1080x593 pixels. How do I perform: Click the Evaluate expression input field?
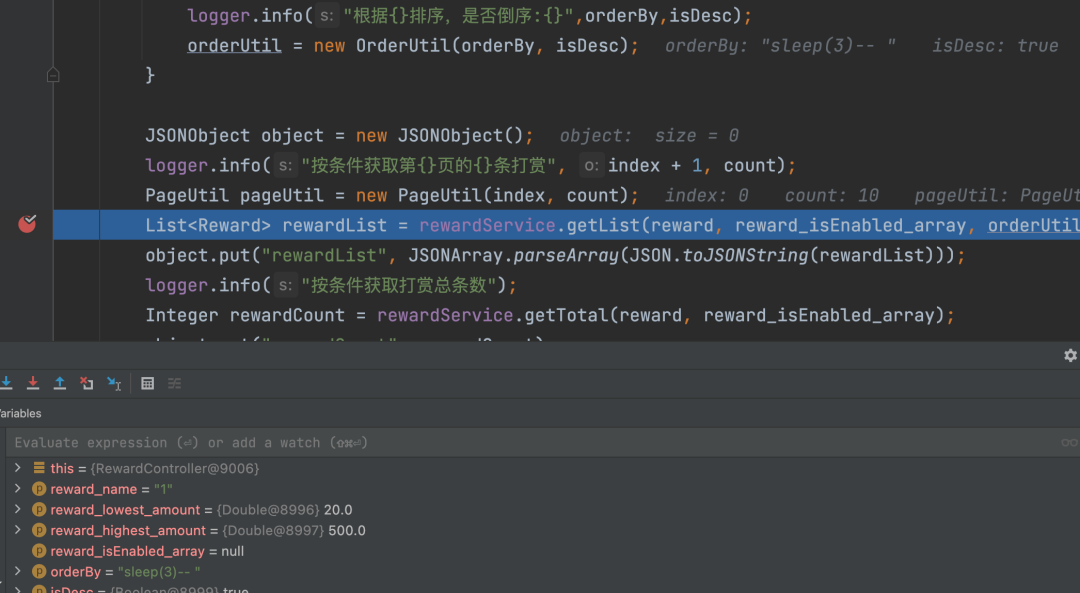point(500,443)
